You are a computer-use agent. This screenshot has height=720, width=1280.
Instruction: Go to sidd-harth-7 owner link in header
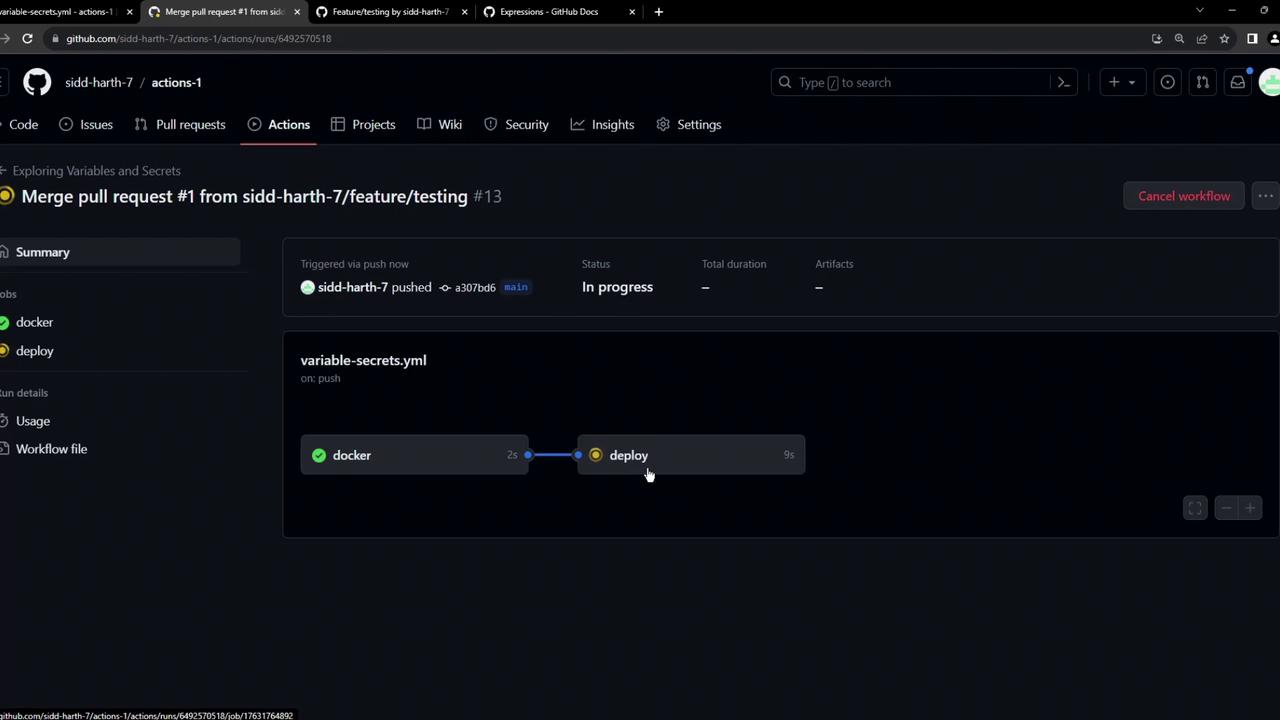tap(99, 82)
